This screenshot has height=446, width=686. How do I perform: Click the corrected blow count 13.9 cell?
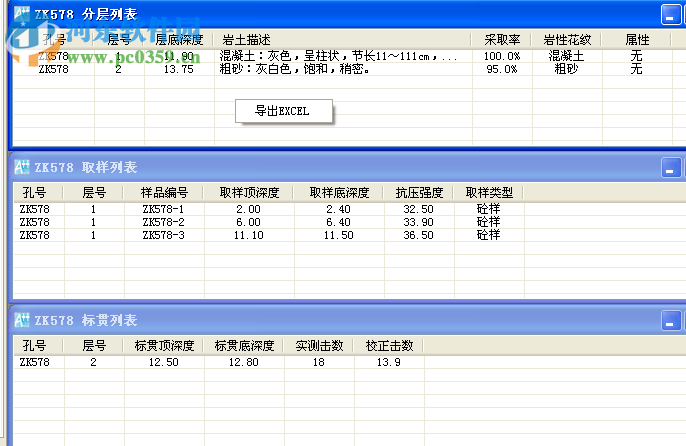388,362
